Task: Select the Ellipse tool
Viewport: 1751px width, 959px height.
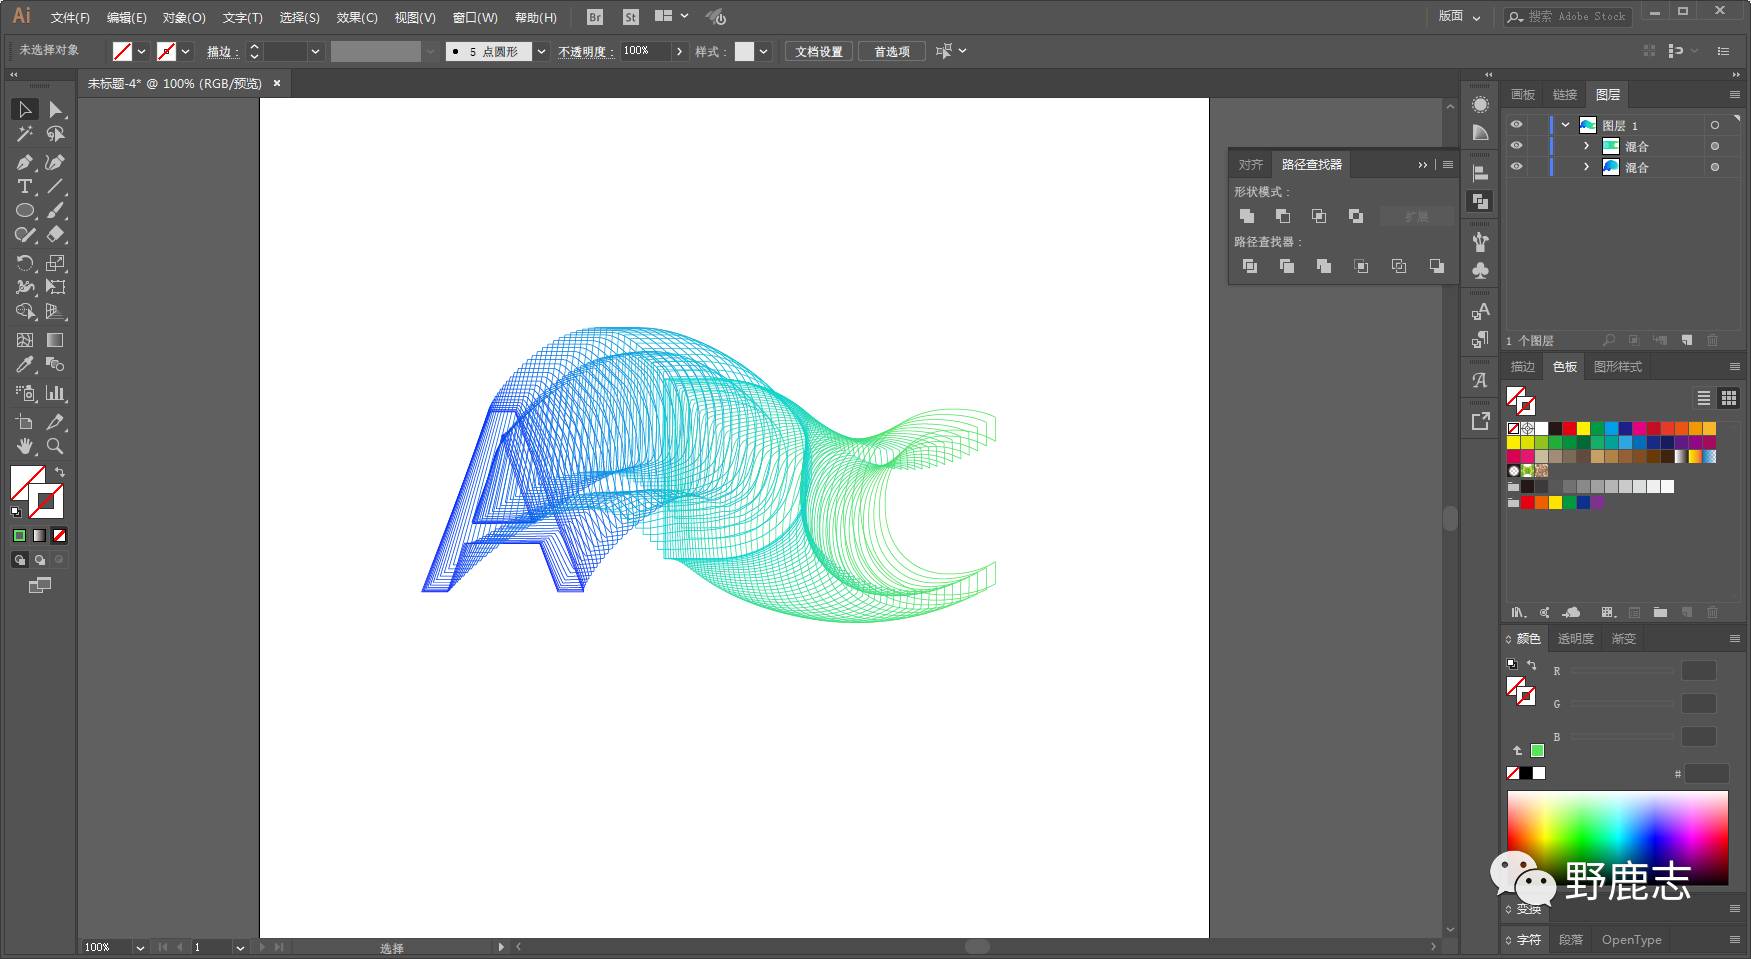Action: tap(25, 211)
